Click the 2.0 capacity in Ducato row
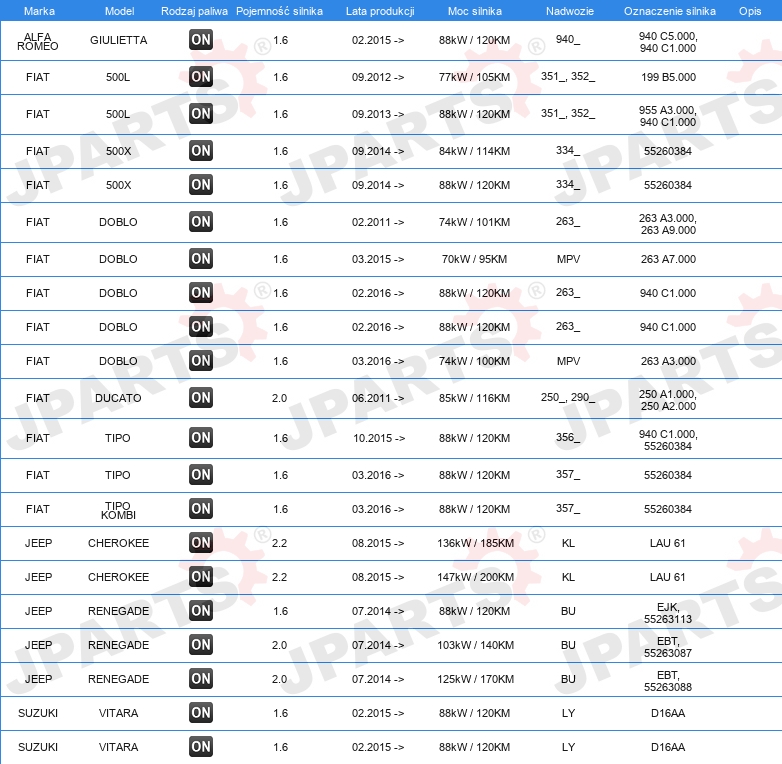The width and height of the screenshot is (782, 764). pos(279,398)
